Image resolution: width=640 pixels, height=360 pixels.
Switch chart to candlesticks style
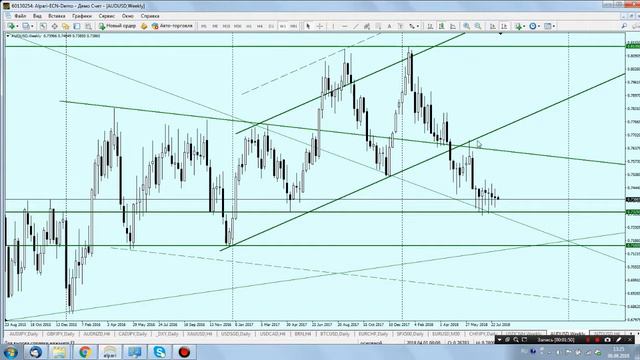[x=442, y=26]
